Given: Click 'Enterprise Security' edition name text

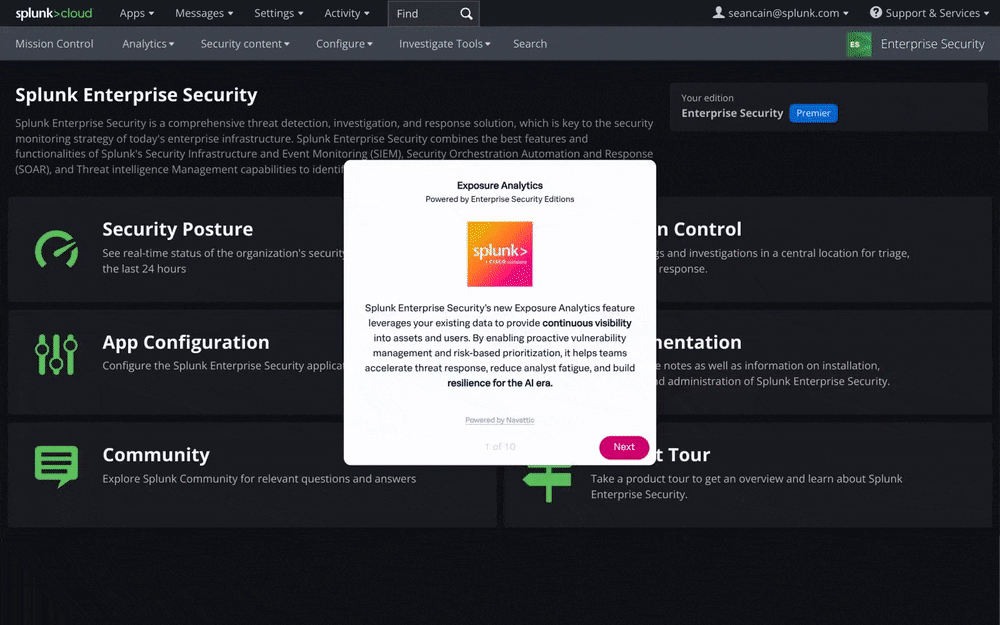Looking at the screenshot, I should [x=732, y=114].
